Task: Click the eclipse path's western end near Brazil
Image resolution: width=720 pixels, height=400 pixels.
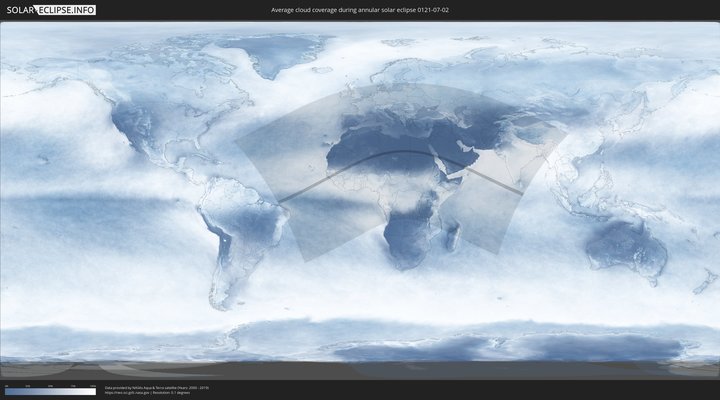Action: (281, 200)
